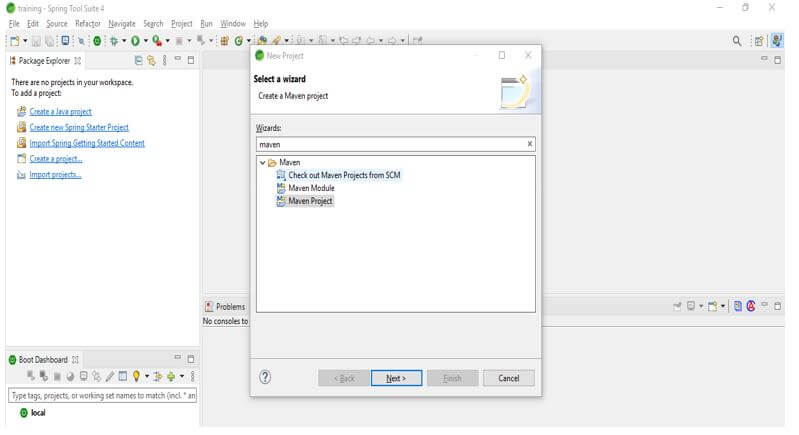Click the Save toolbar icon

[x=36, y=41]
